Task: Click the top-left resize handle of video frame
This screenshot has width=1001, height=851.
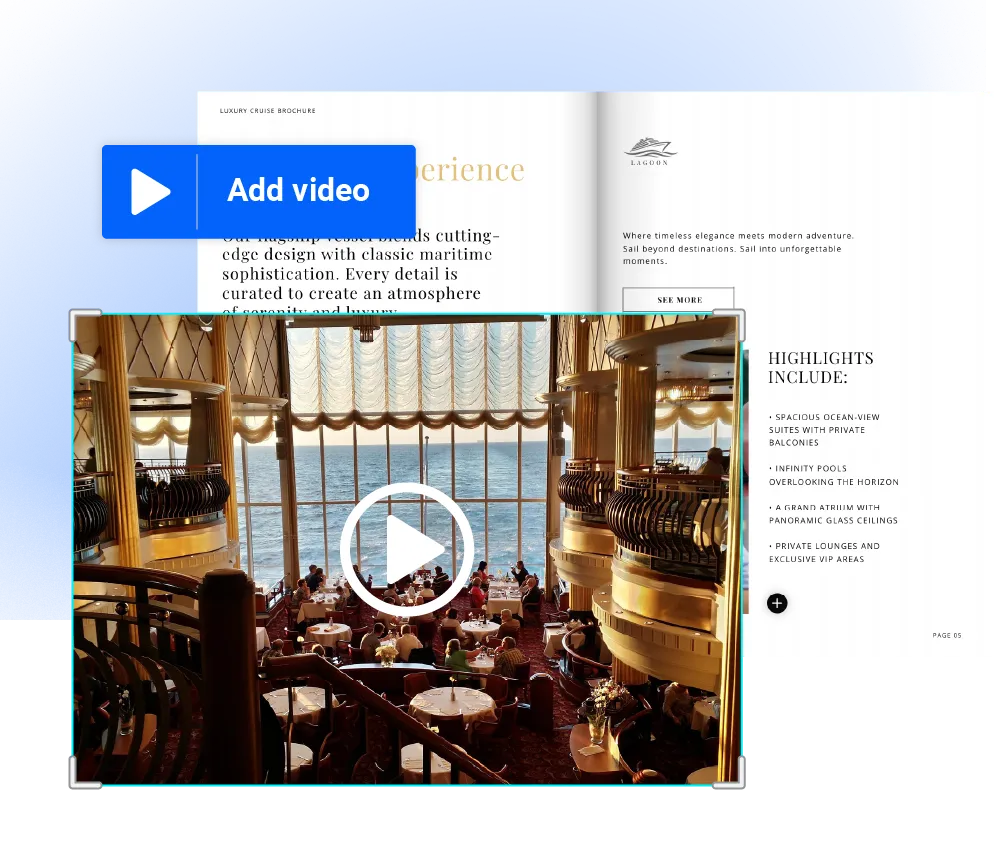Action: pos(82,323)
